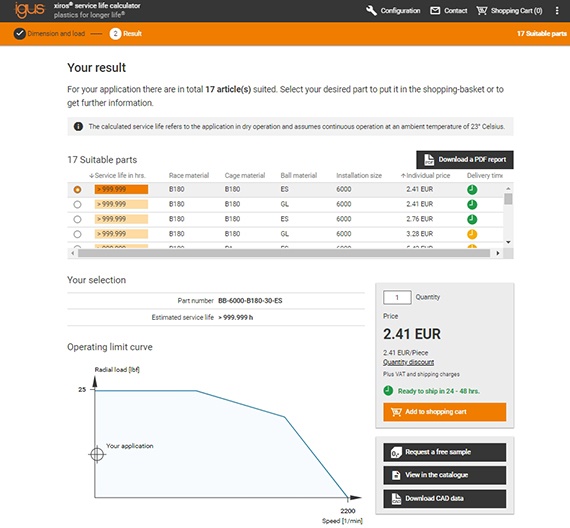This screenshot has height=528, width=570.
Task: Click the Quantity input field
Action: [x=397, y=297]
